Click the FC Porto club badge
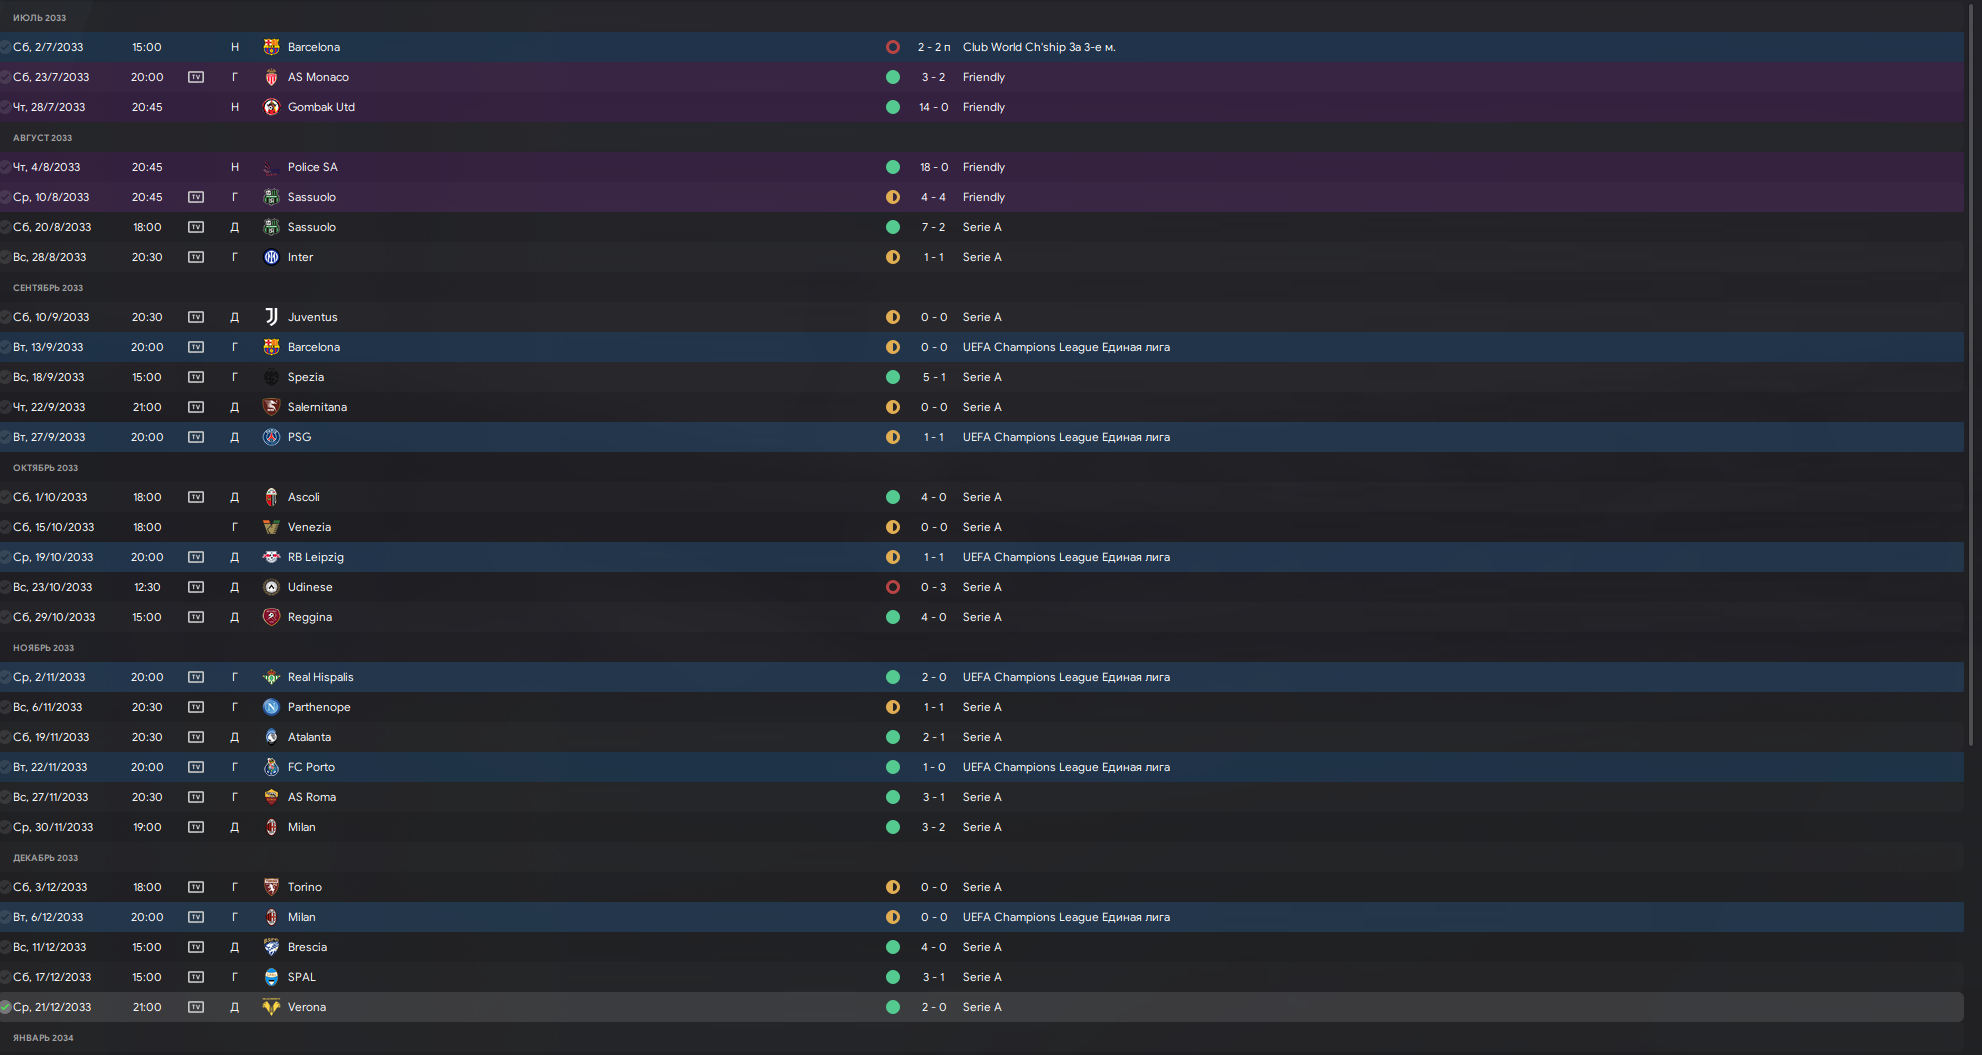1982x1055 pixels. (x=271, y=767)
